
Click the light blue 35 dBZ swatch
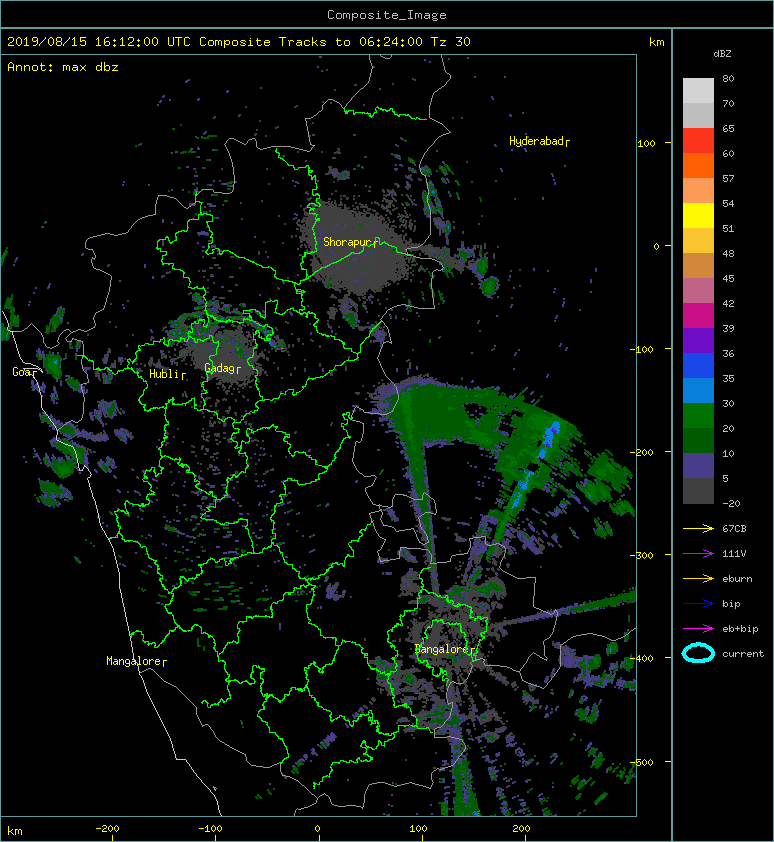(x=698, y=390)
